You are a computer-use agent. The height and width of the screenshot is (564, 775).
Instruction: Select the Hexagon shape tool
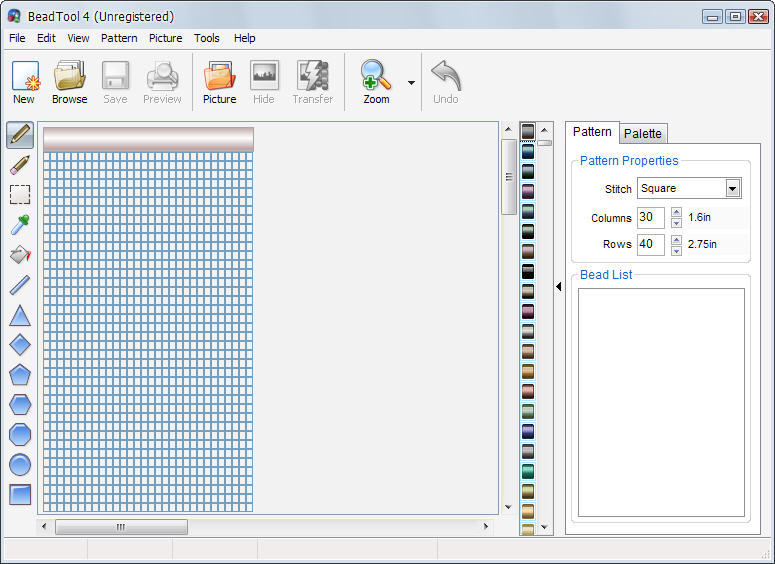[x=20, y=405]
